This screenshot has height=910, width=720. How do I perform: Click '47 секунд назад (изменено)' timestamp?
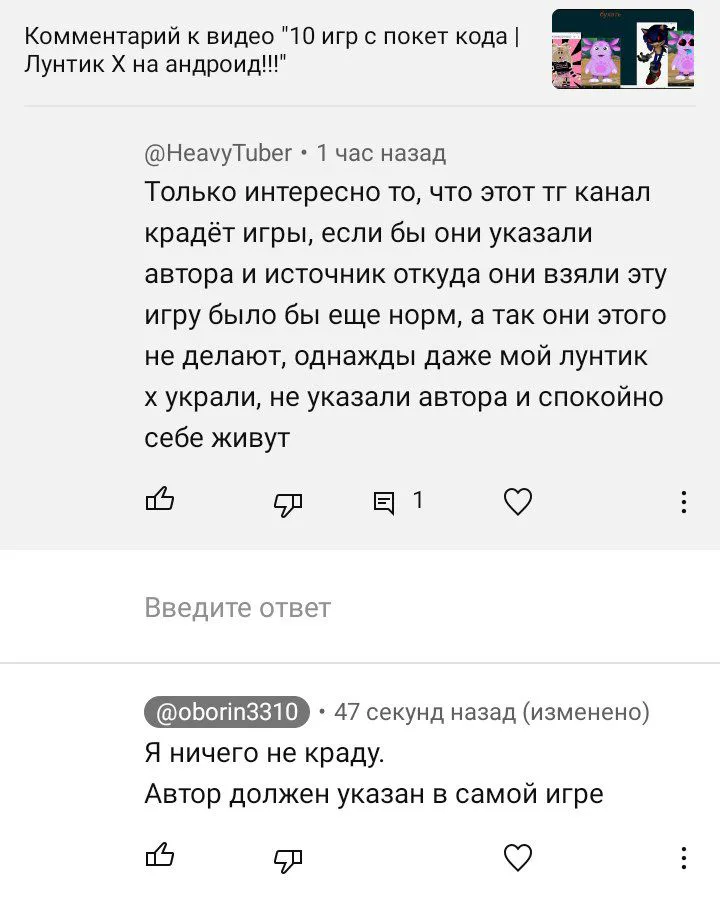(492, 712)
